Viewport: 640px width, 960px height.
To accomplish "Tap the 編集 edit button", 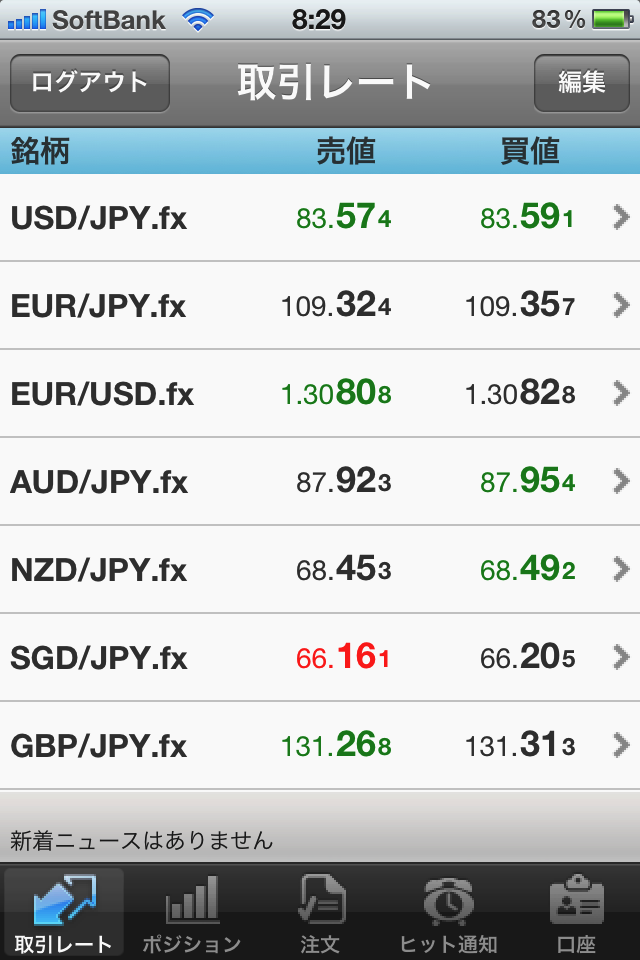I will coord(582,83).
